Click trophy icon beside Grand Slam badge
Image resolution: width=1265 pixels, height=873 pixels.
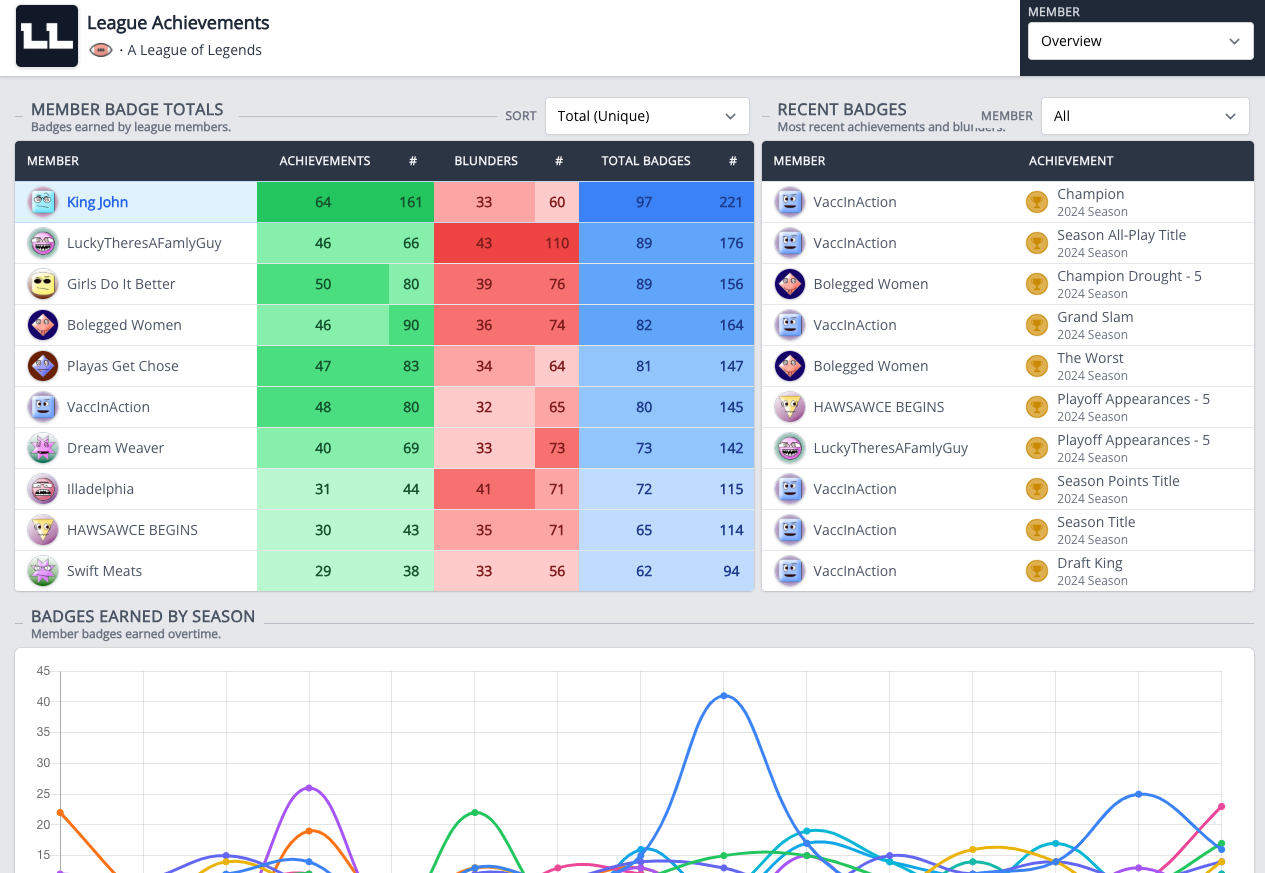tap(1037, 325)
